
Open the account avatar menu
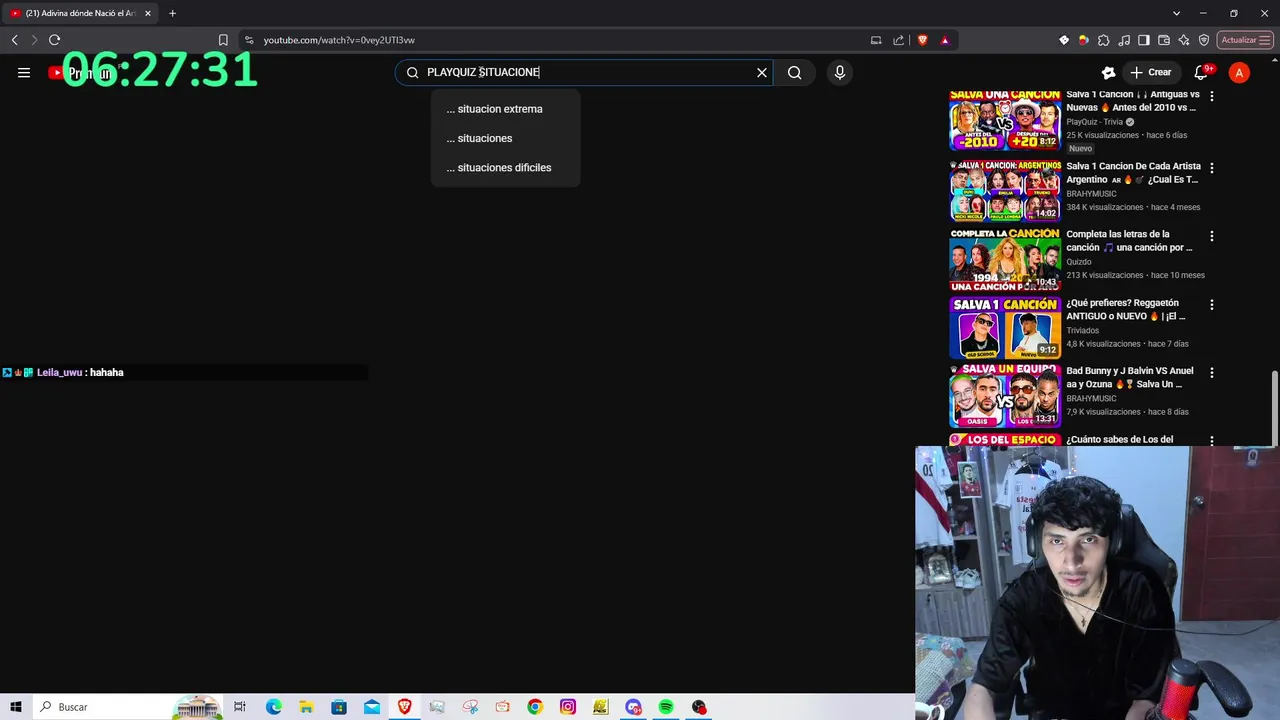click(x=1239, y=72)
